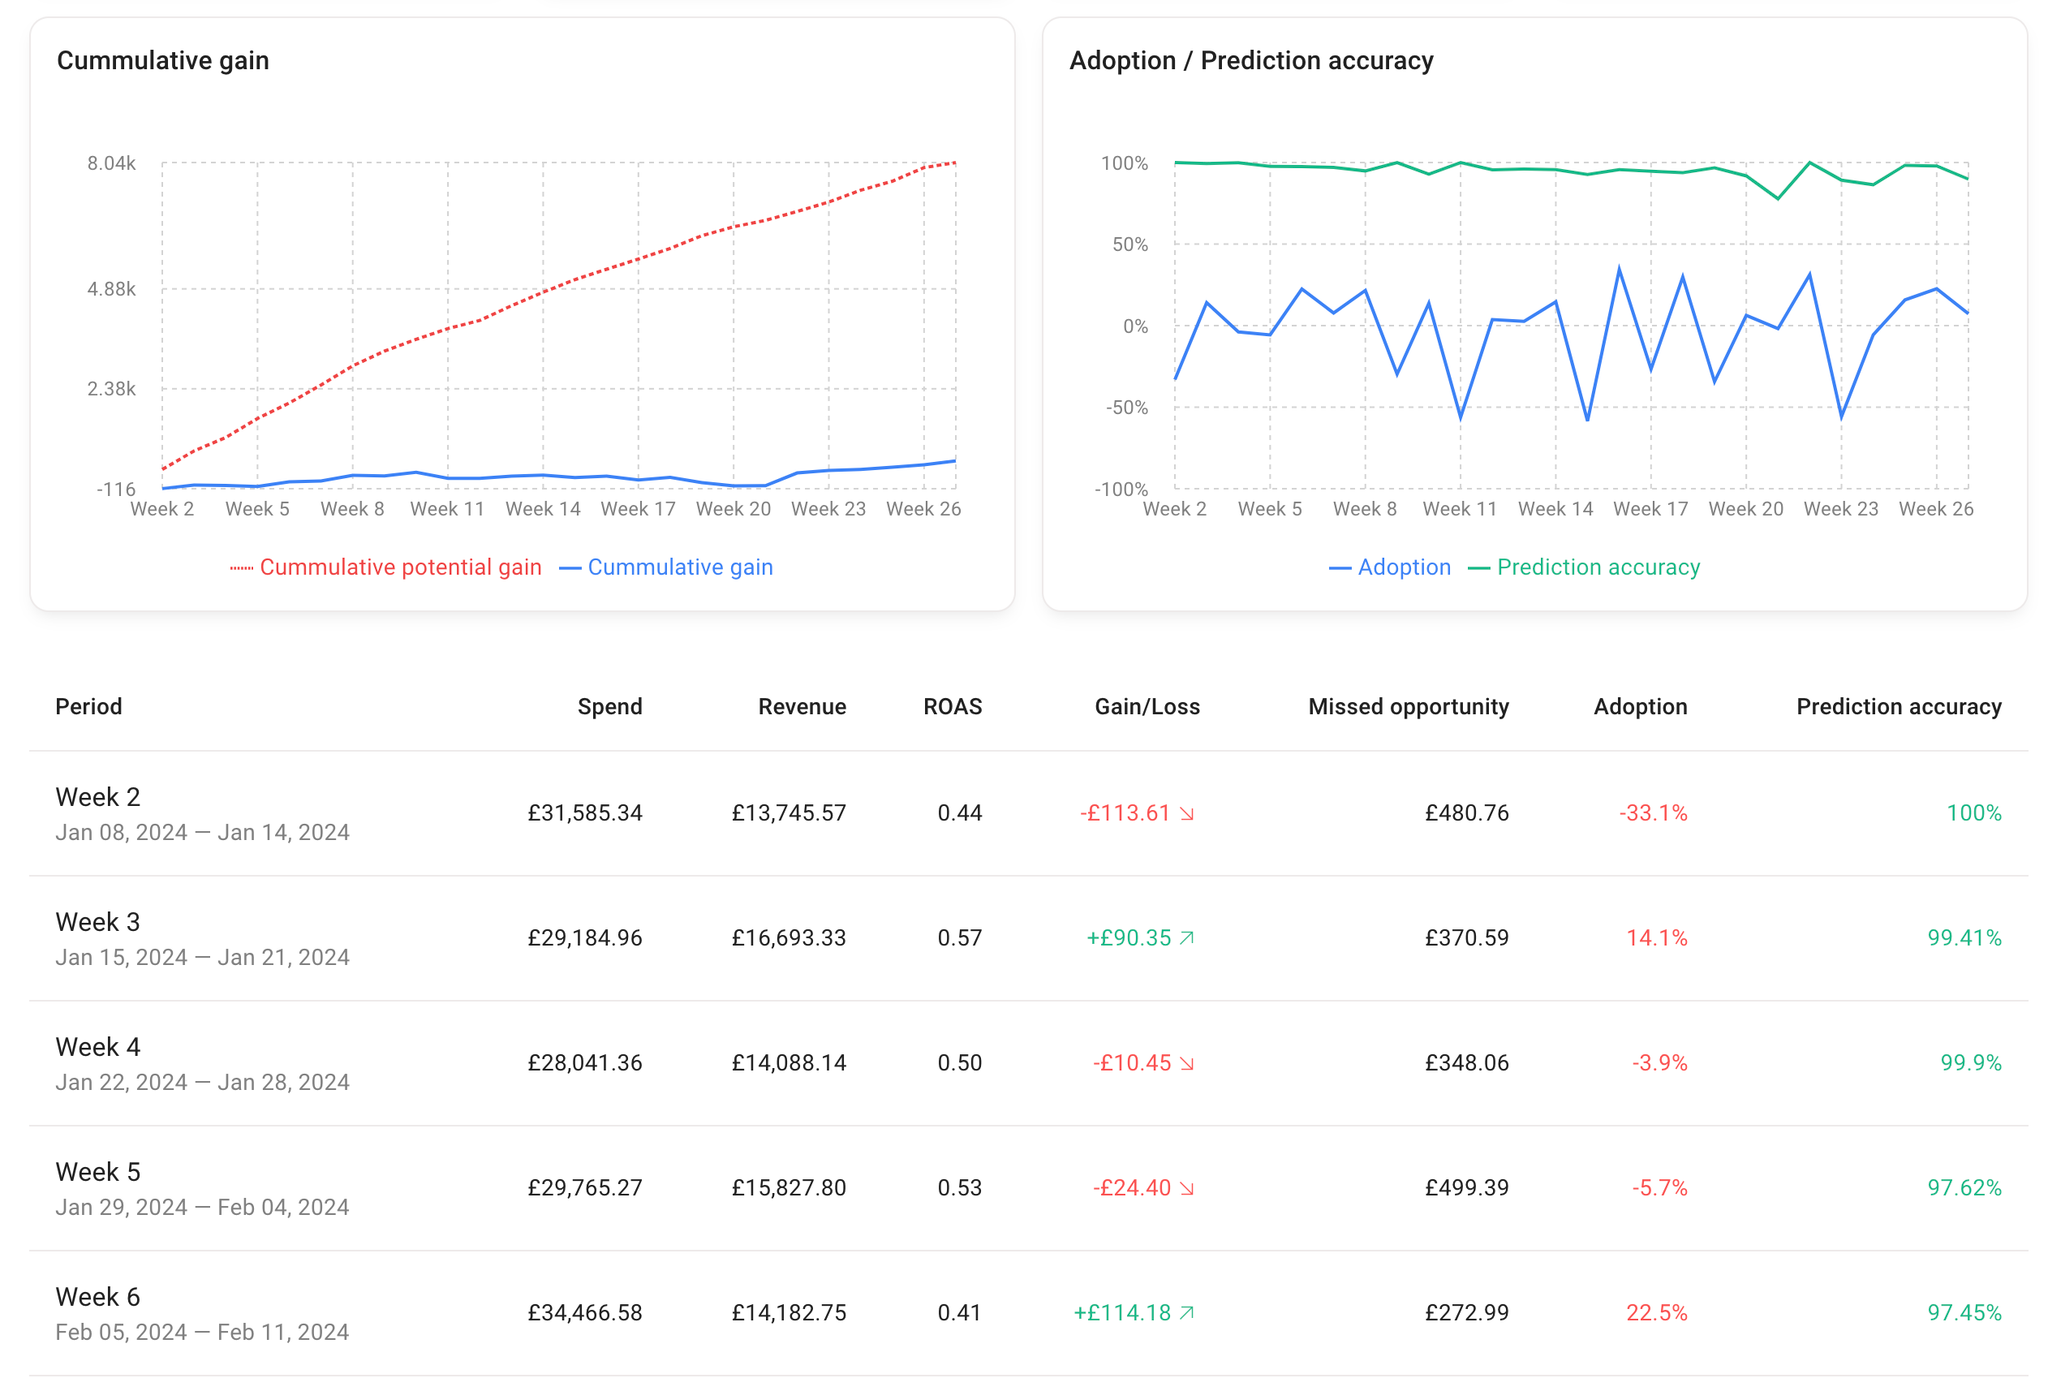
Task: Click the ROAS value 0.41
Action: pos(960,1313)
